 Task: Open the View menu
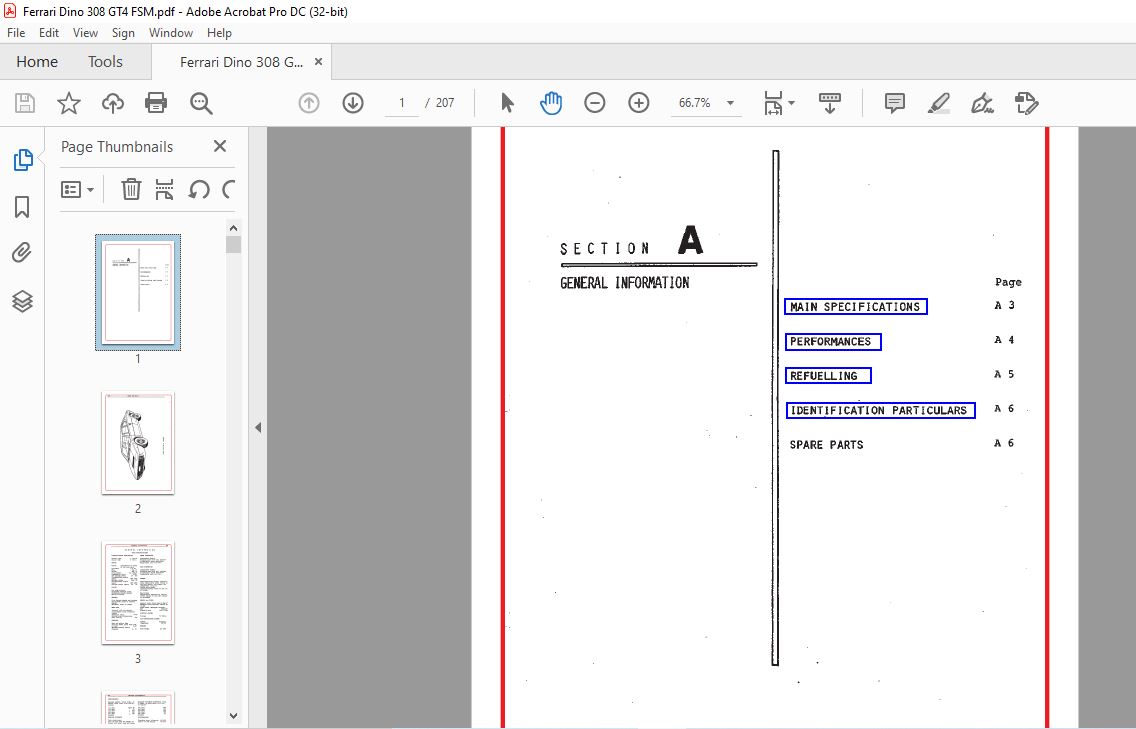(x=85, y=33)
